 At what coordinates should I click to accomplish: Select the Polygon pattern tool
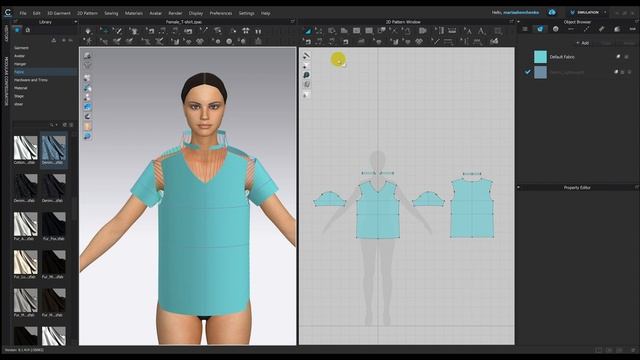click(344, 31)
